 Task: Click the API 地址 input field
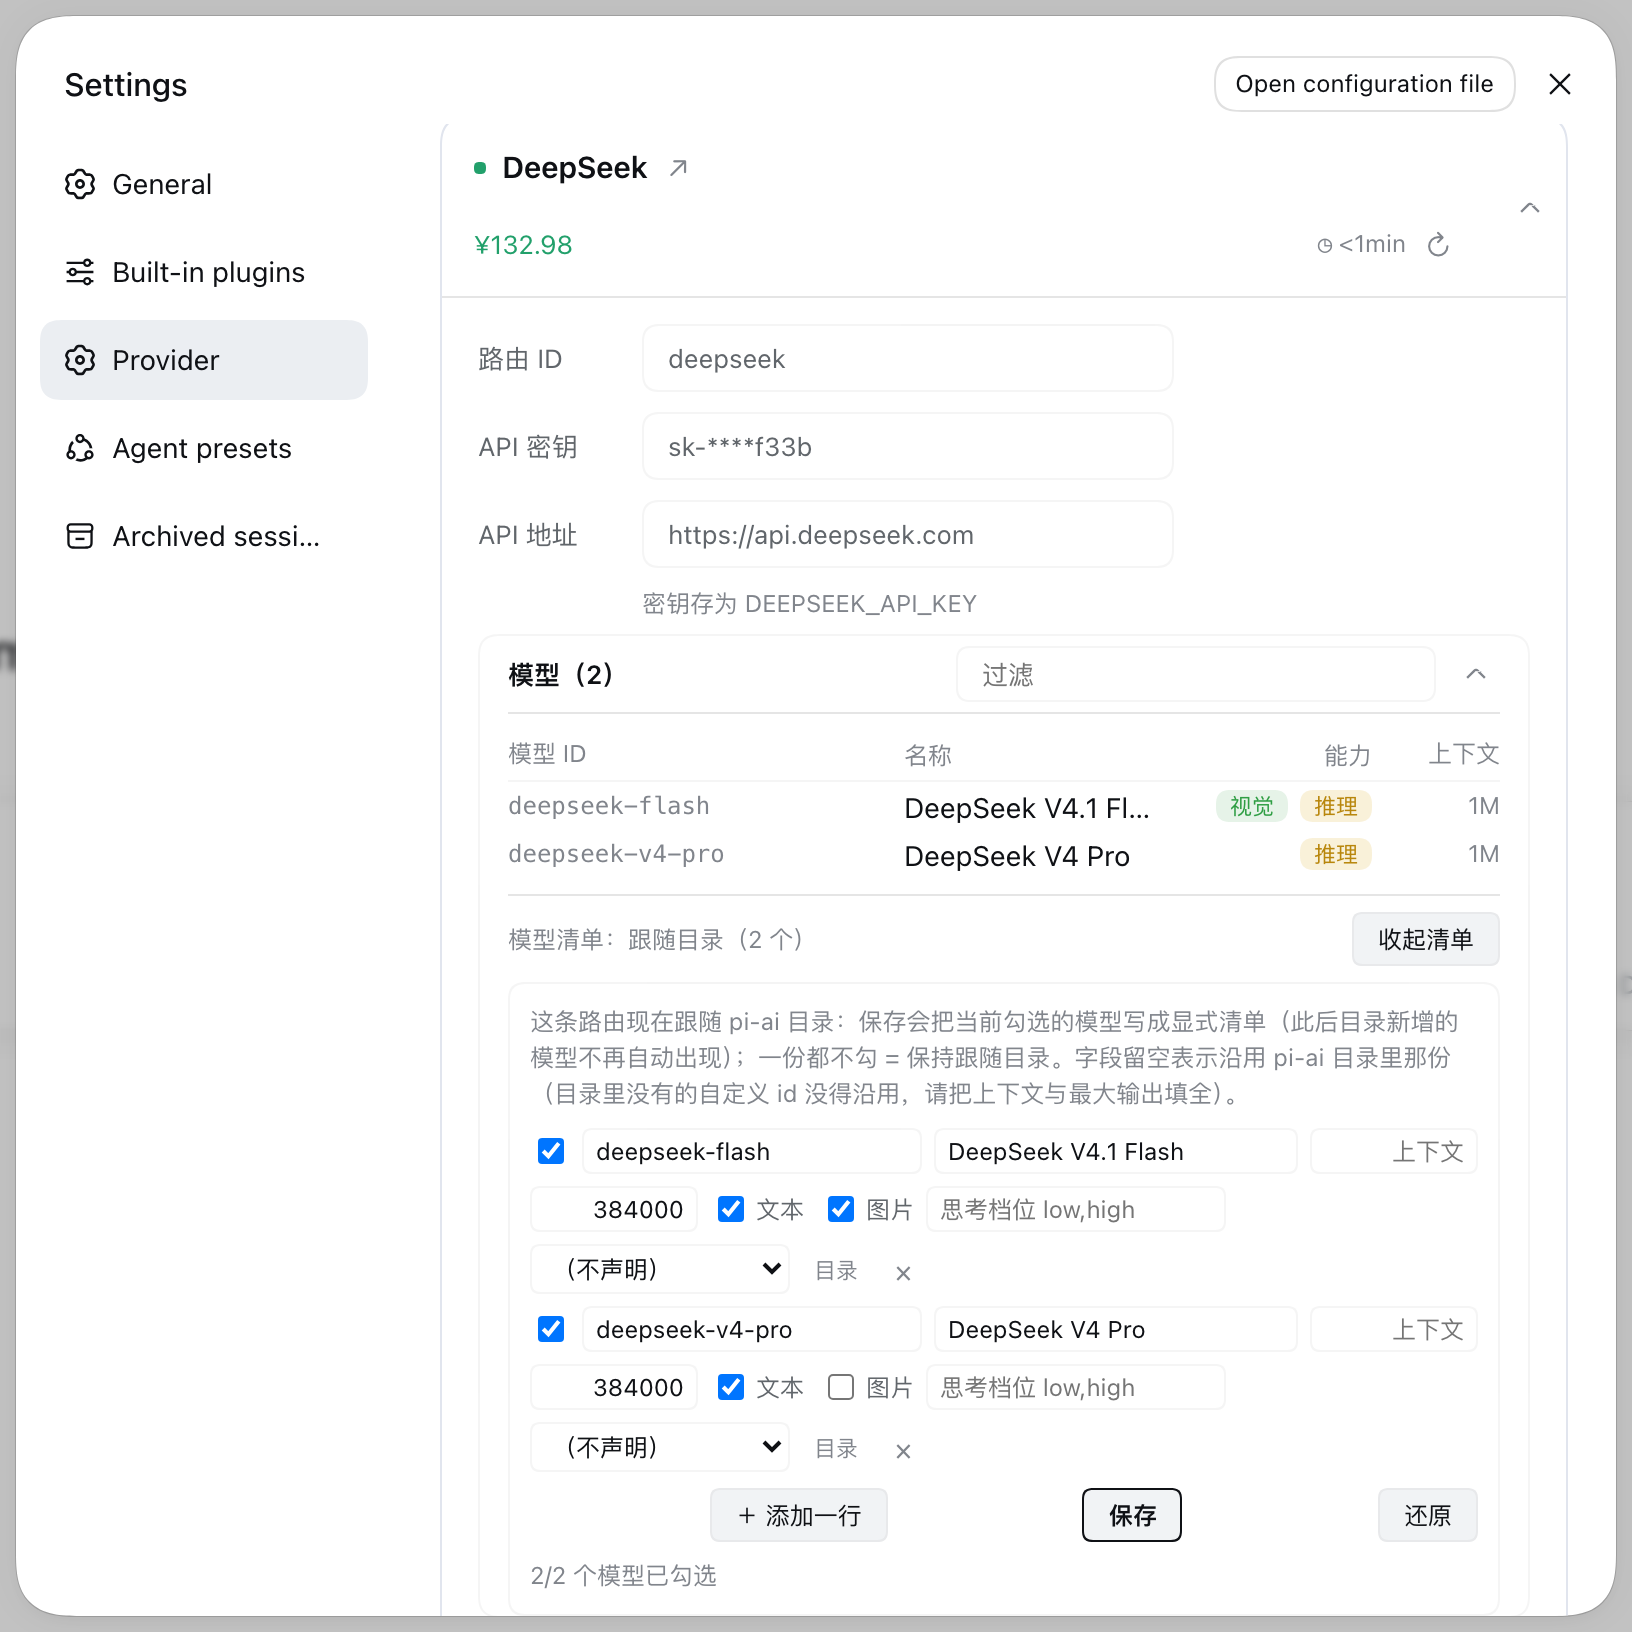click(908, 534)
